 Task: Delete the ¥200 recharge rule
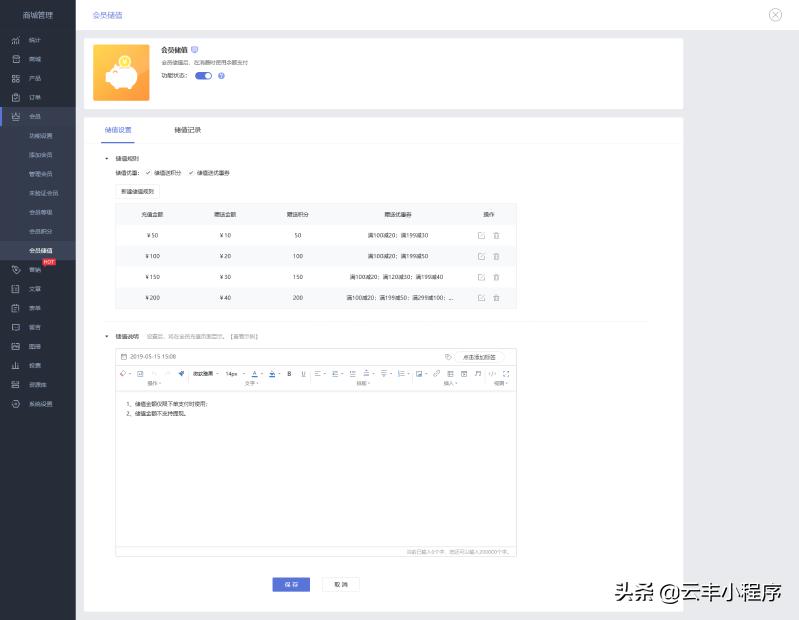pos(496,298)
